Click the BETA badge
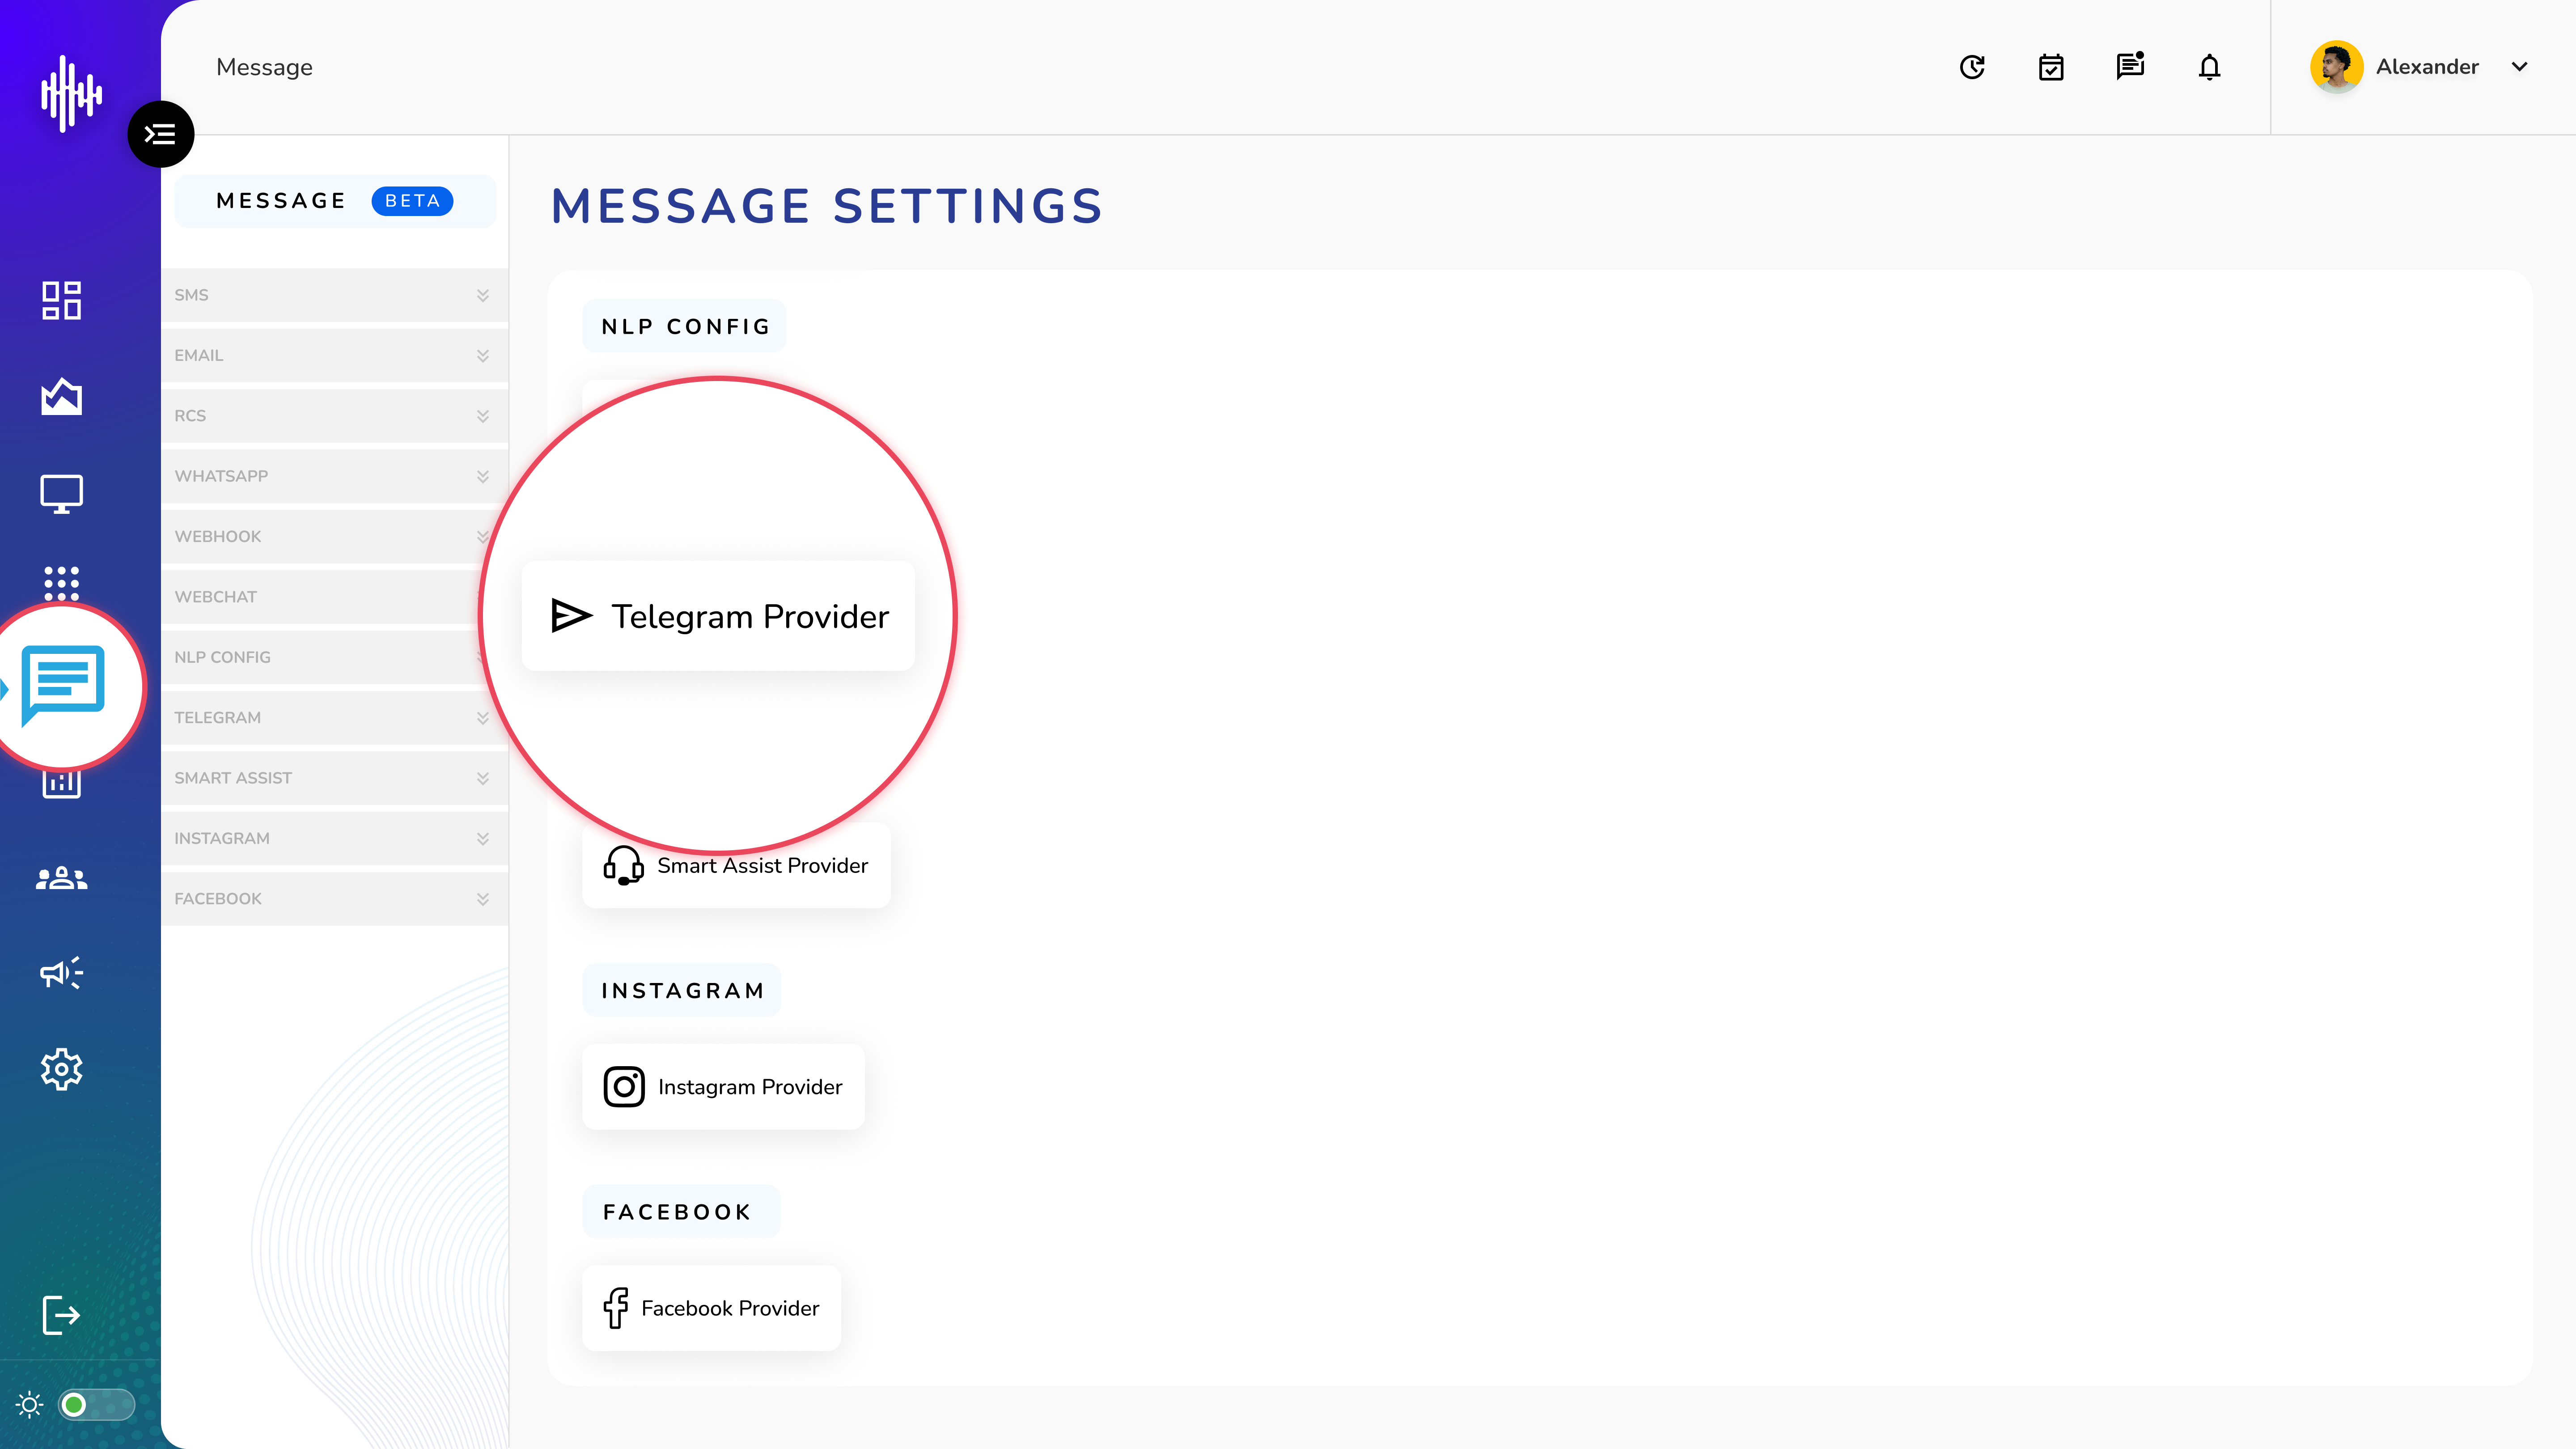 (x=412, y=201)
